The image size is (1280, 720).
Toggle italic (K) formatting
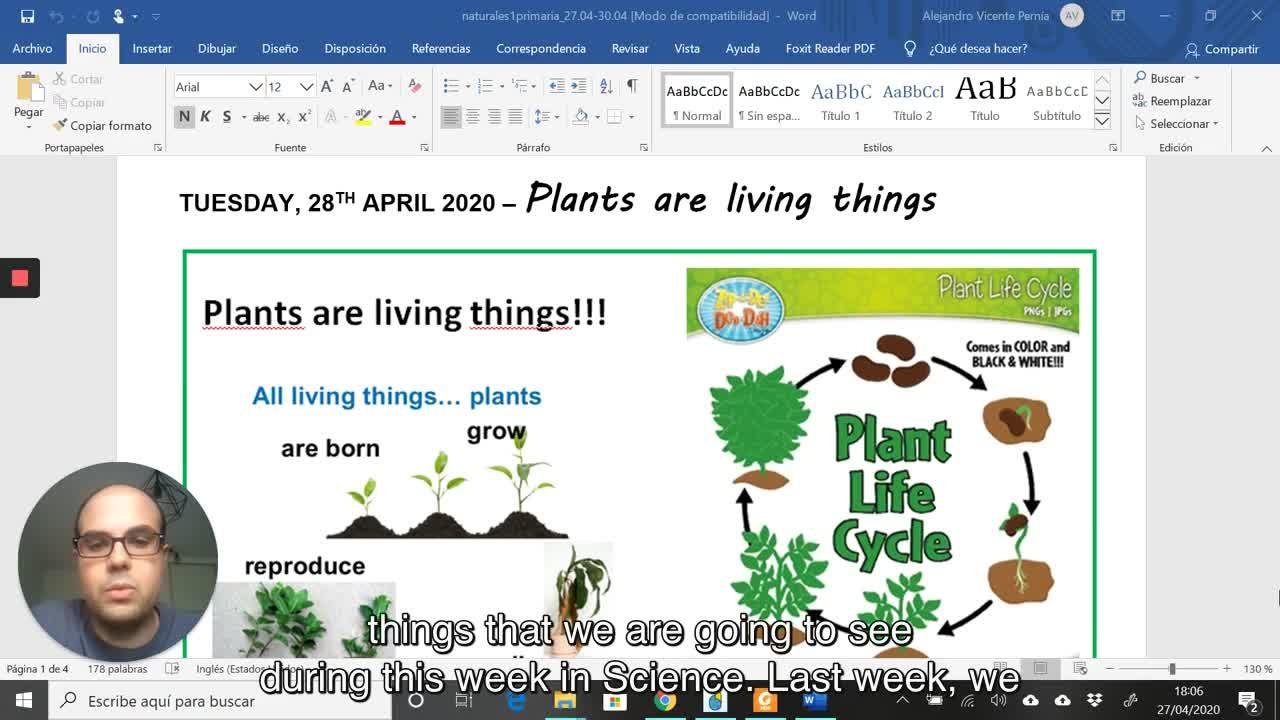[205, 117]
